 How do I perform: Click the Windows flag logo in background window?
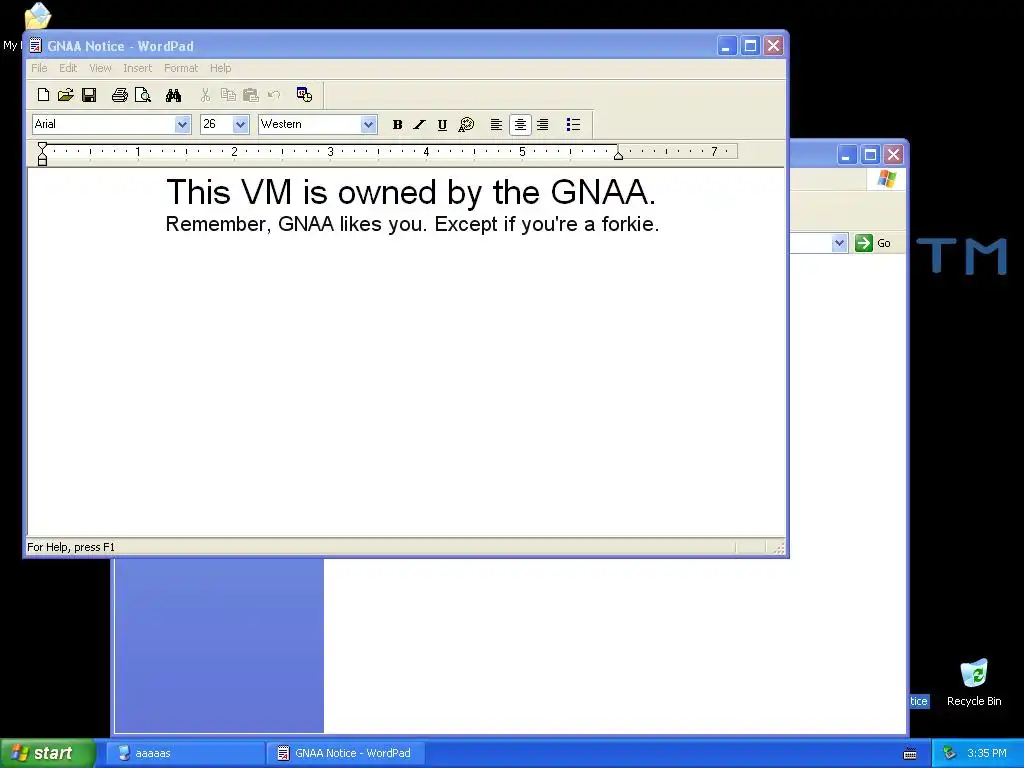coord(886,178)
